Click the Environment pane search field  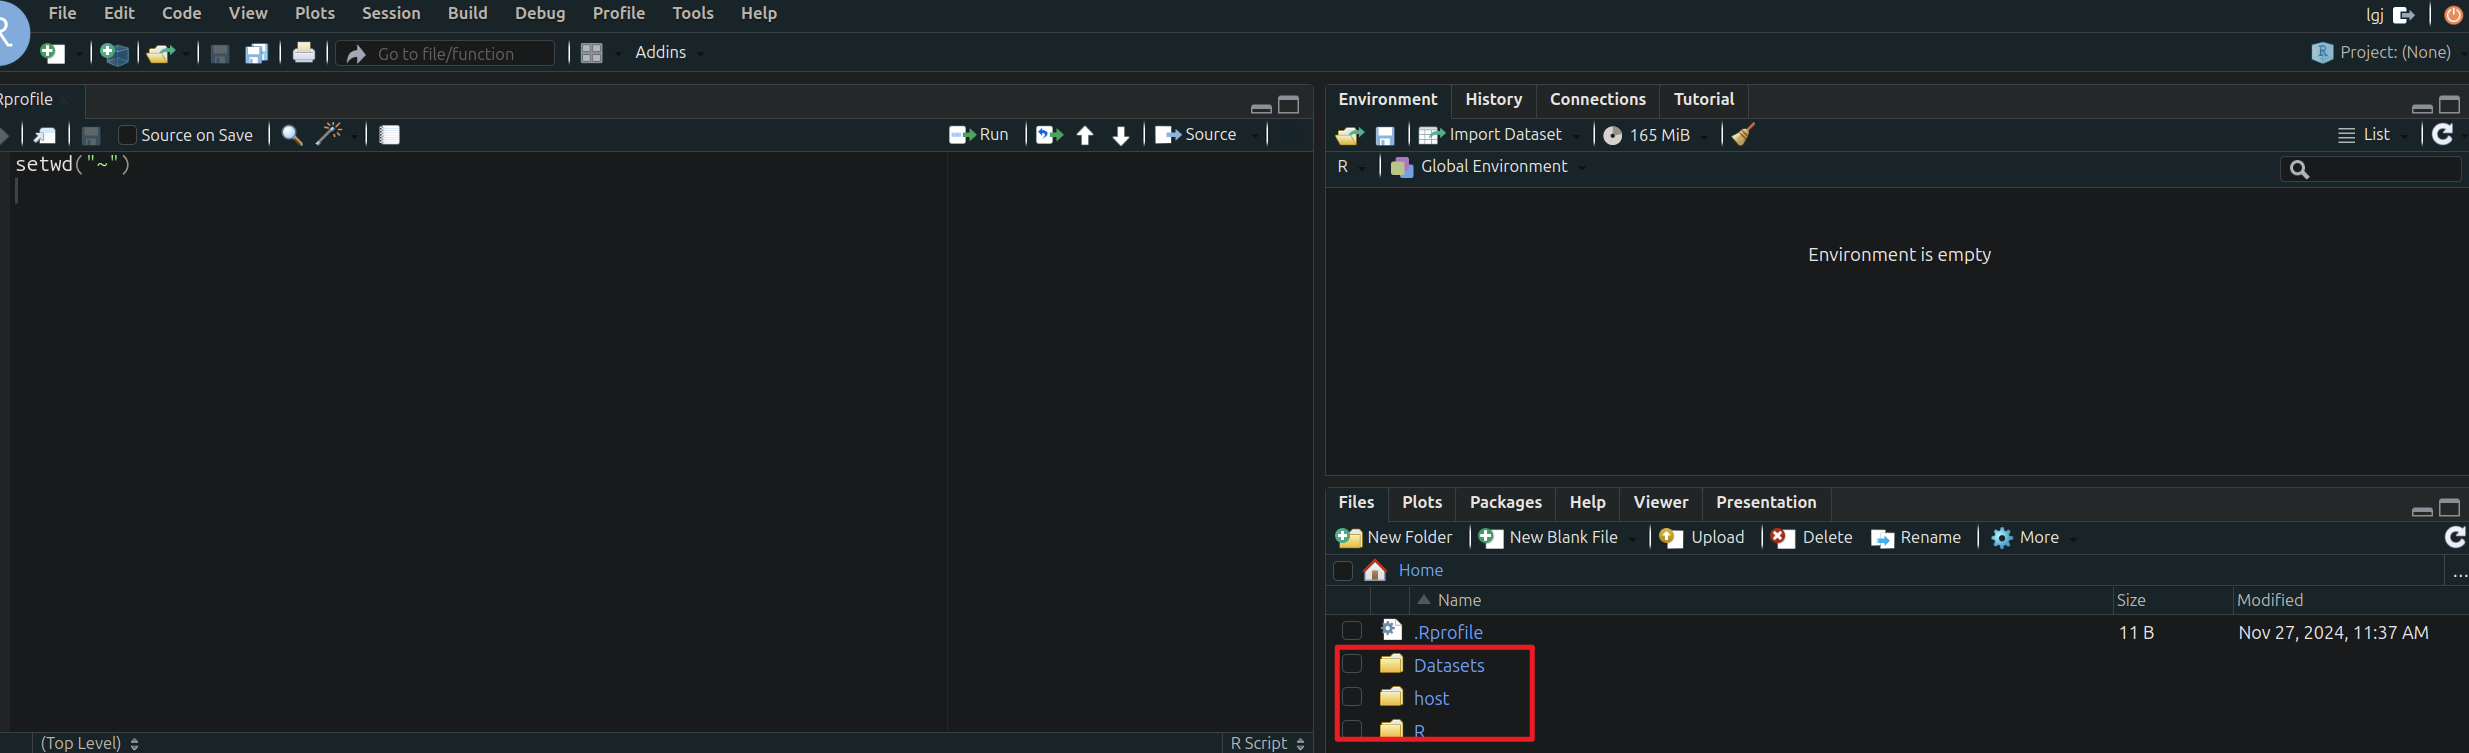point(2370,169)
